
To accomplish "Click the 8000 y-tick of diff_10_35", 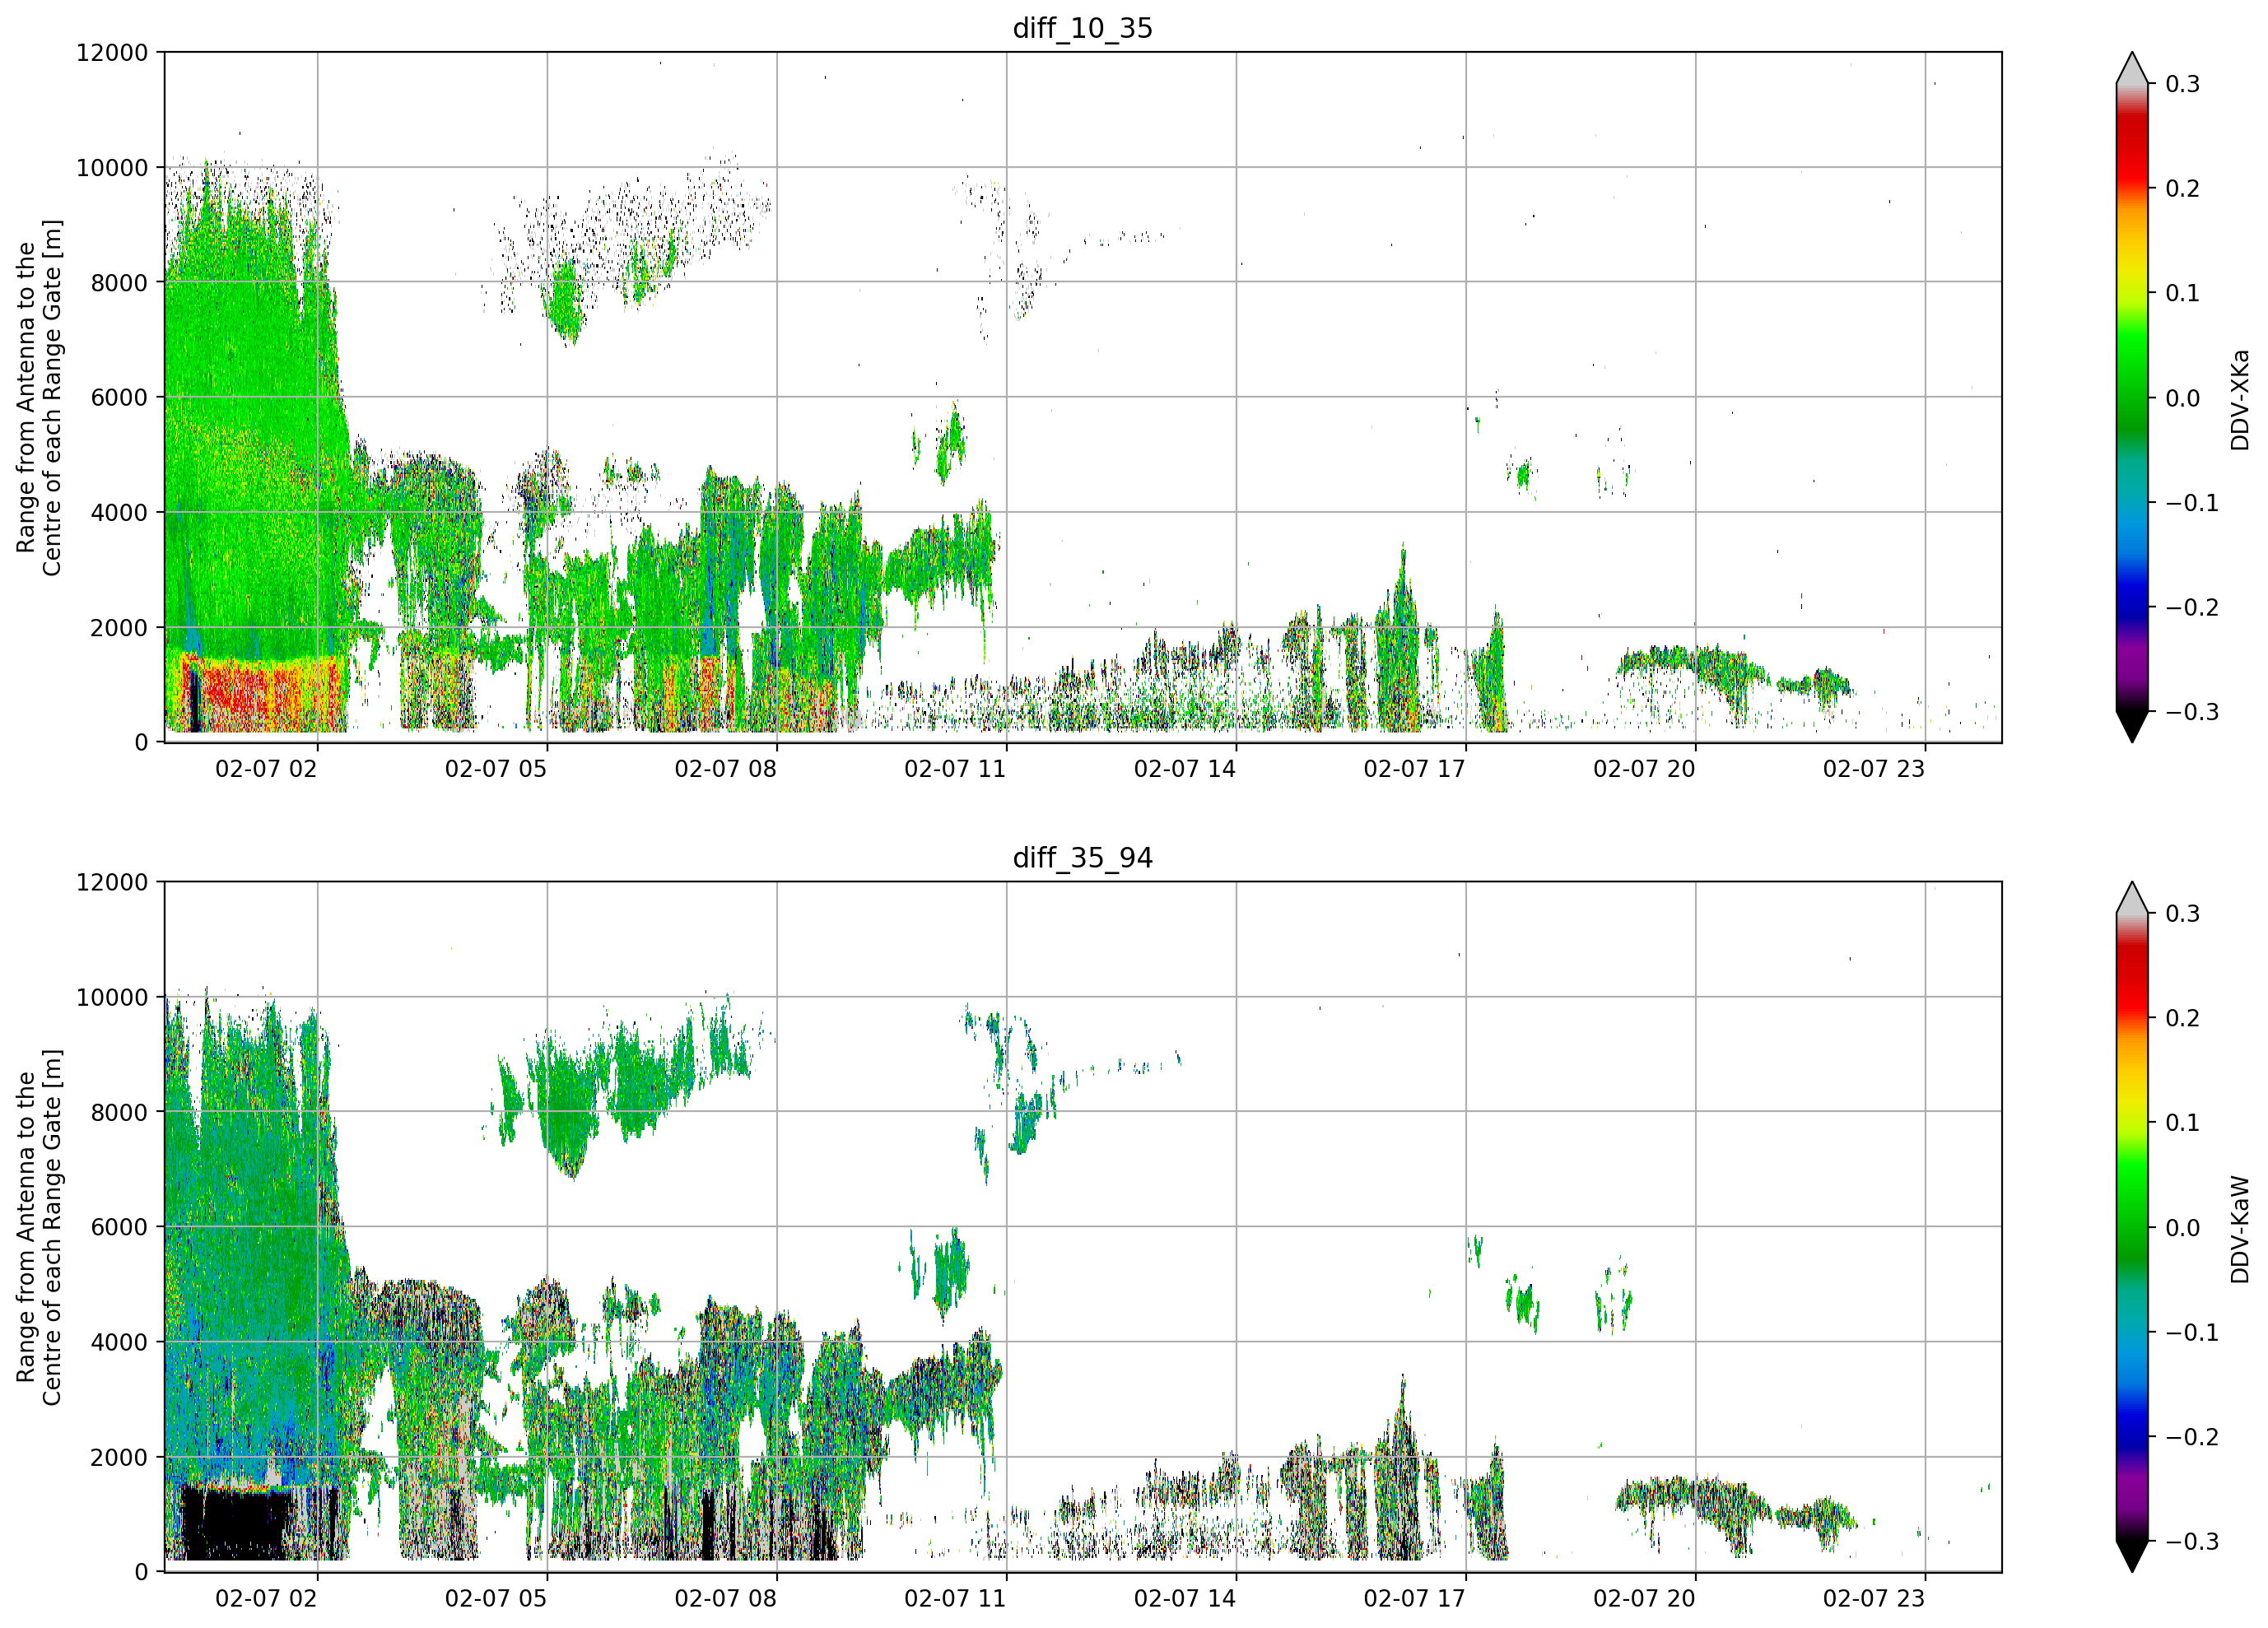I will pos(119,283).
